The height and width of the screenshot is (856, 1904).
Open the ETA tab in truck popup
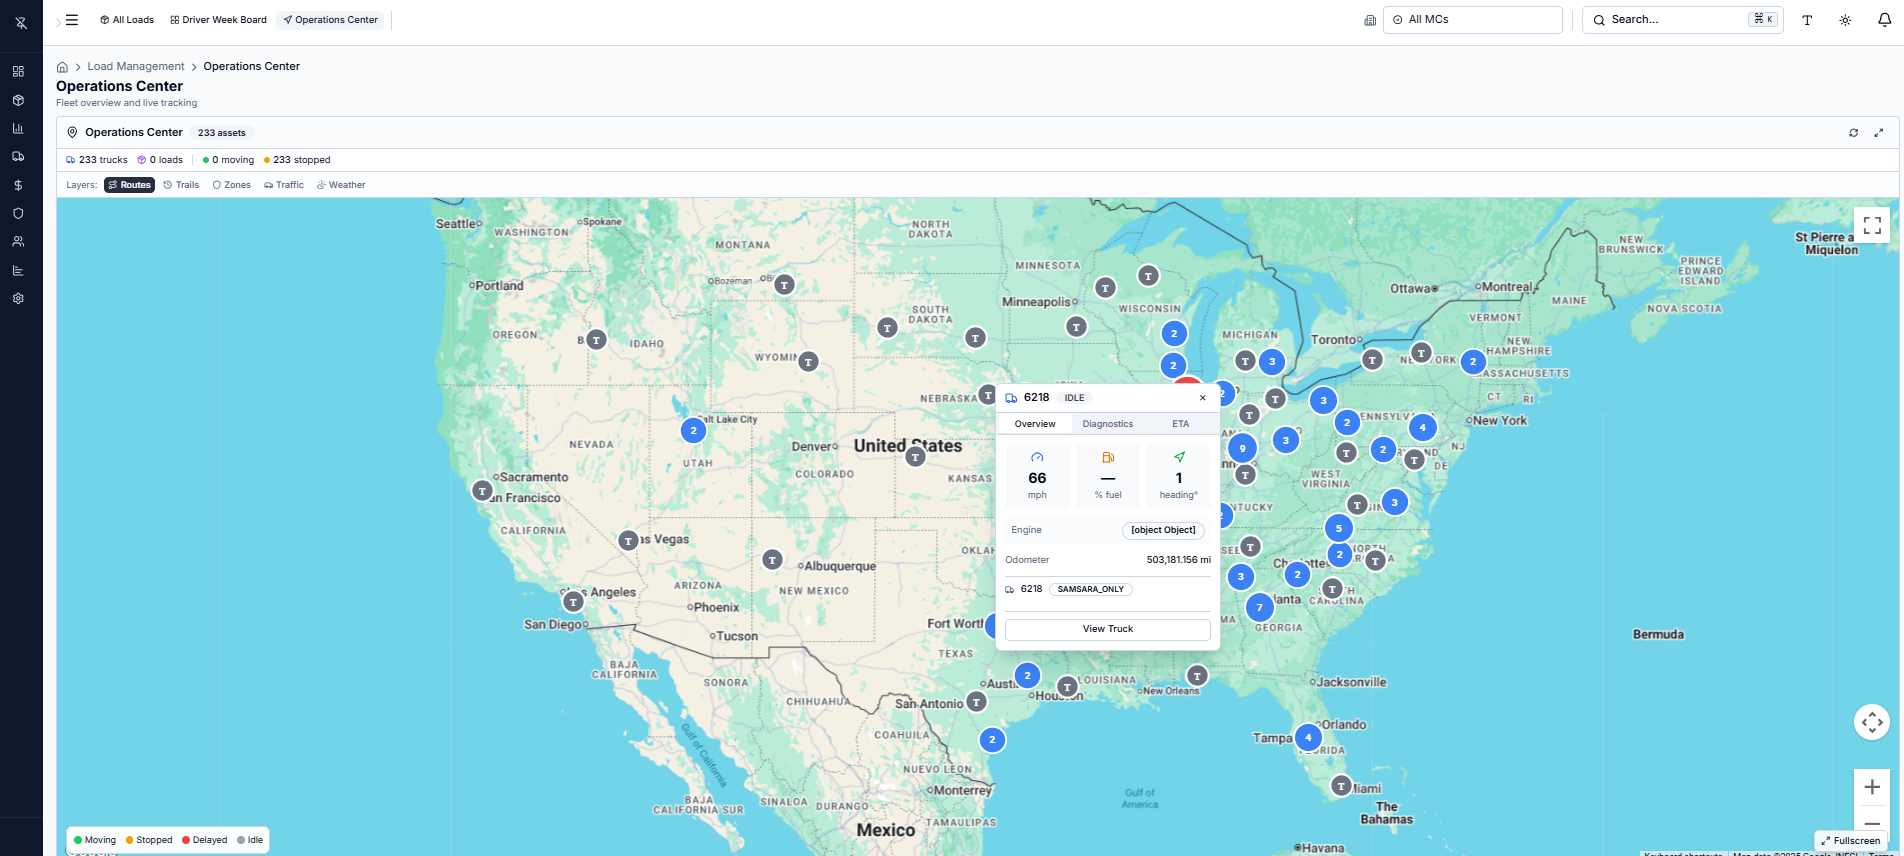(x=1180, y=424)
